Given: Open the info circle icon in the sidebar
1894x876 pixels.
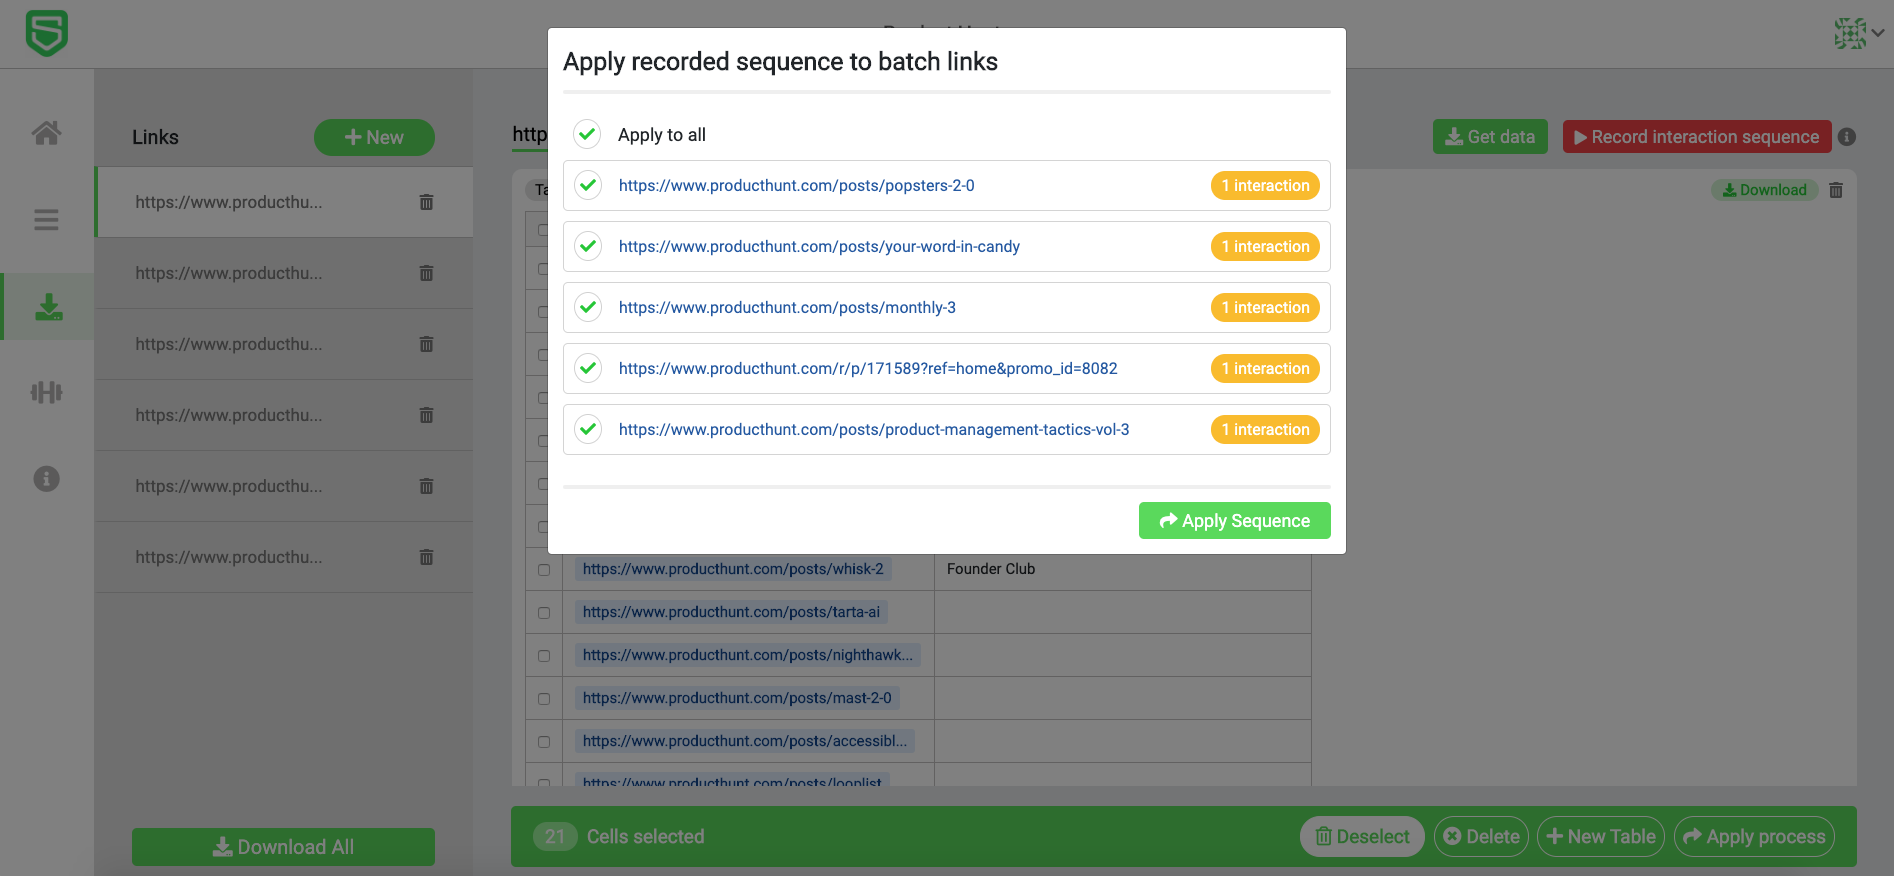Looking at the screenshot, I should [46, 479].
